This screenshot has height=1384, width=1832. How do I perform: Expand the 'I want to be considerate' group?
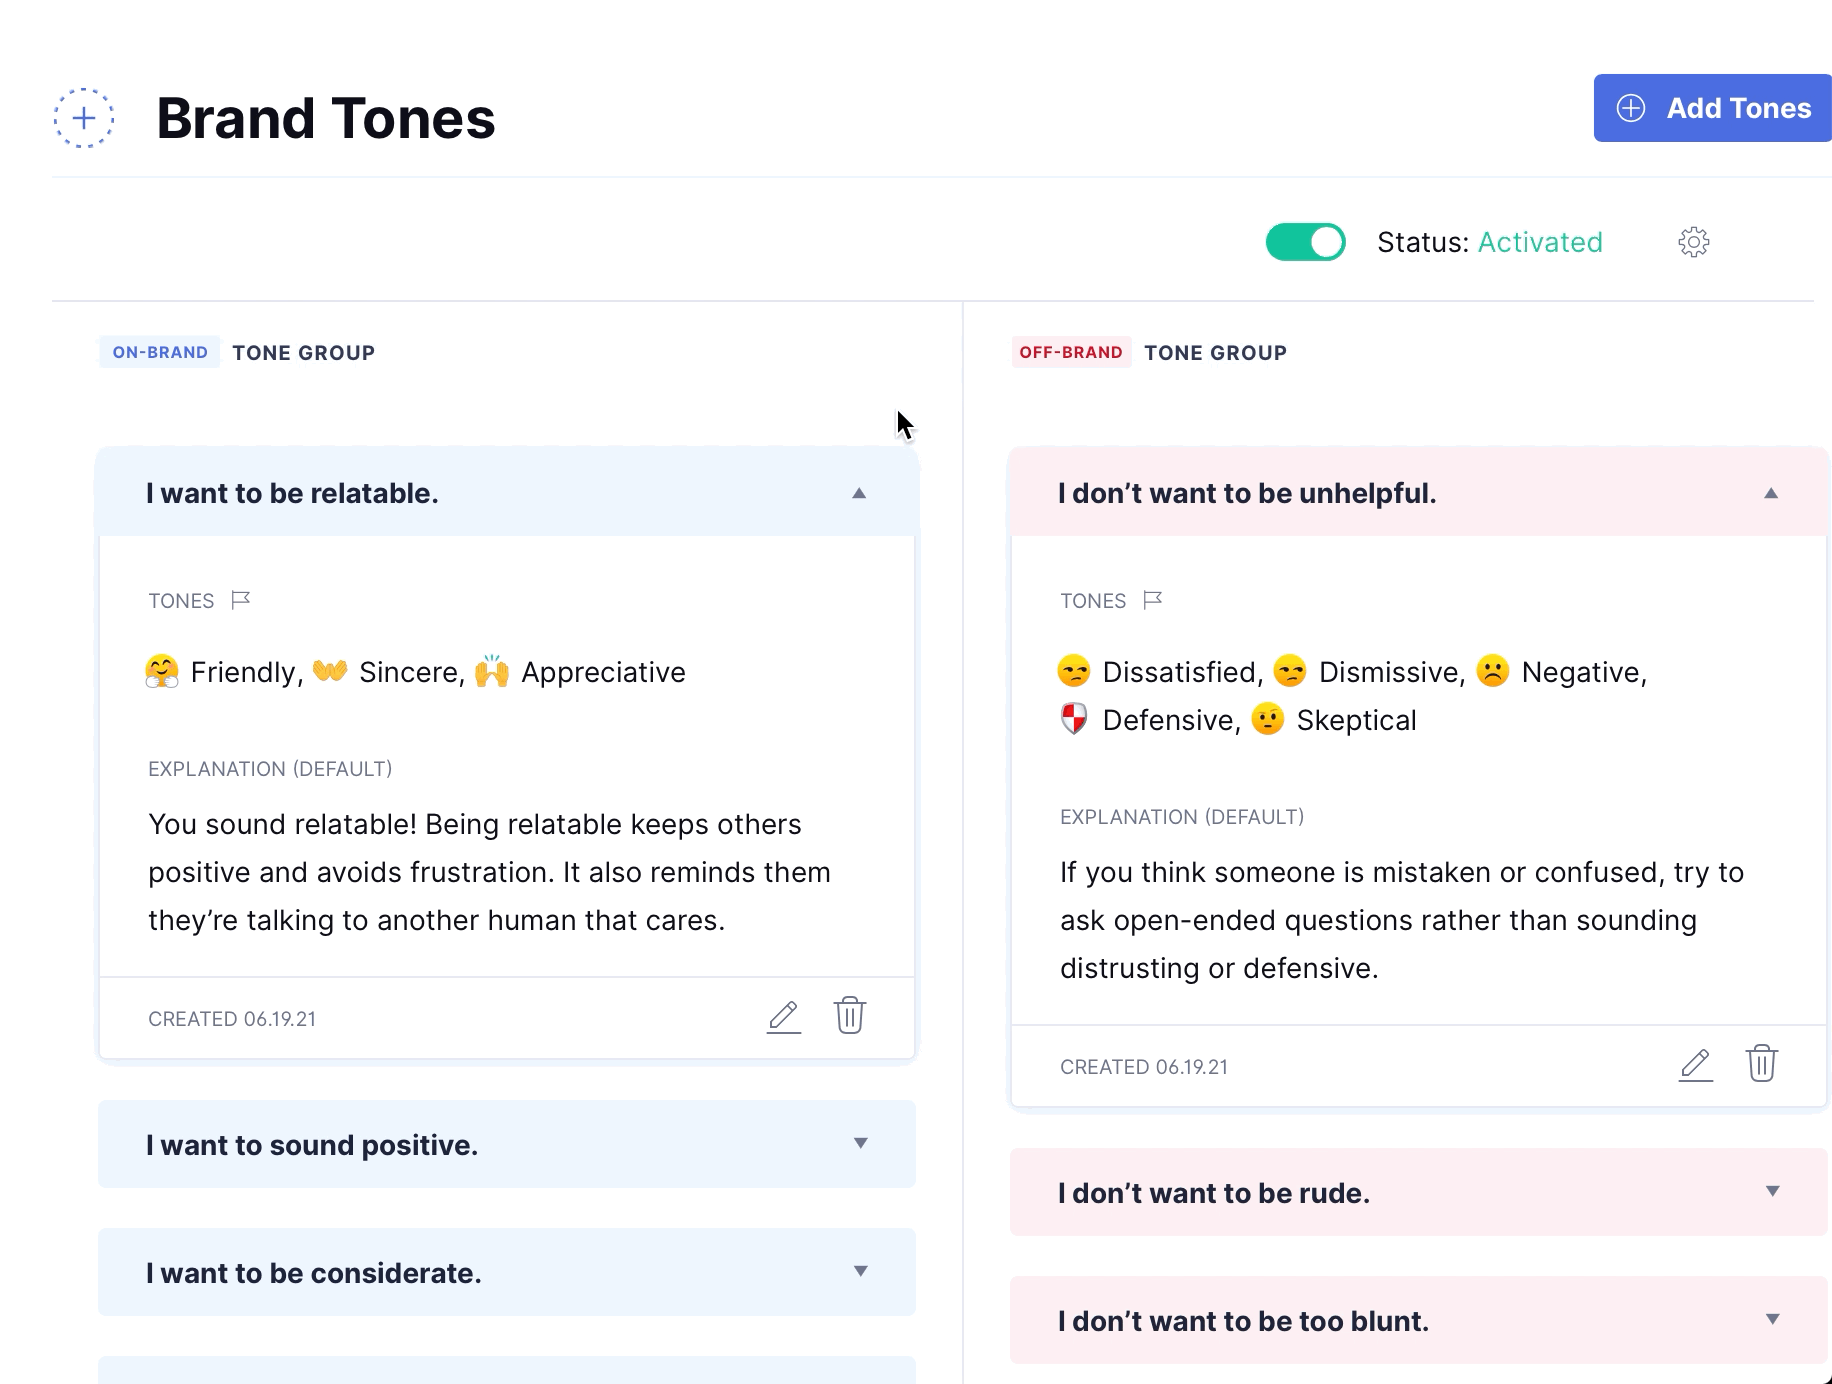tap(860, 1271)
